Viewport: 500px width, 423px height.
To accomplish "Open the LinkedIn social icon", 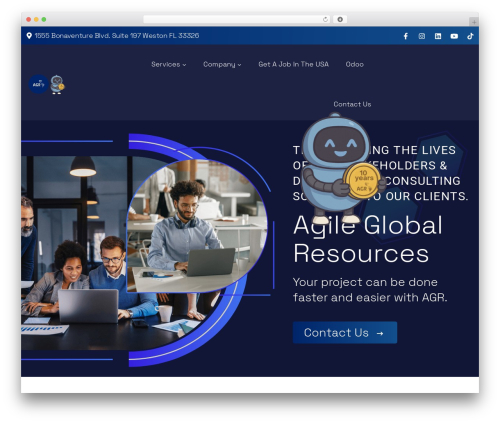I will point(438,36).
